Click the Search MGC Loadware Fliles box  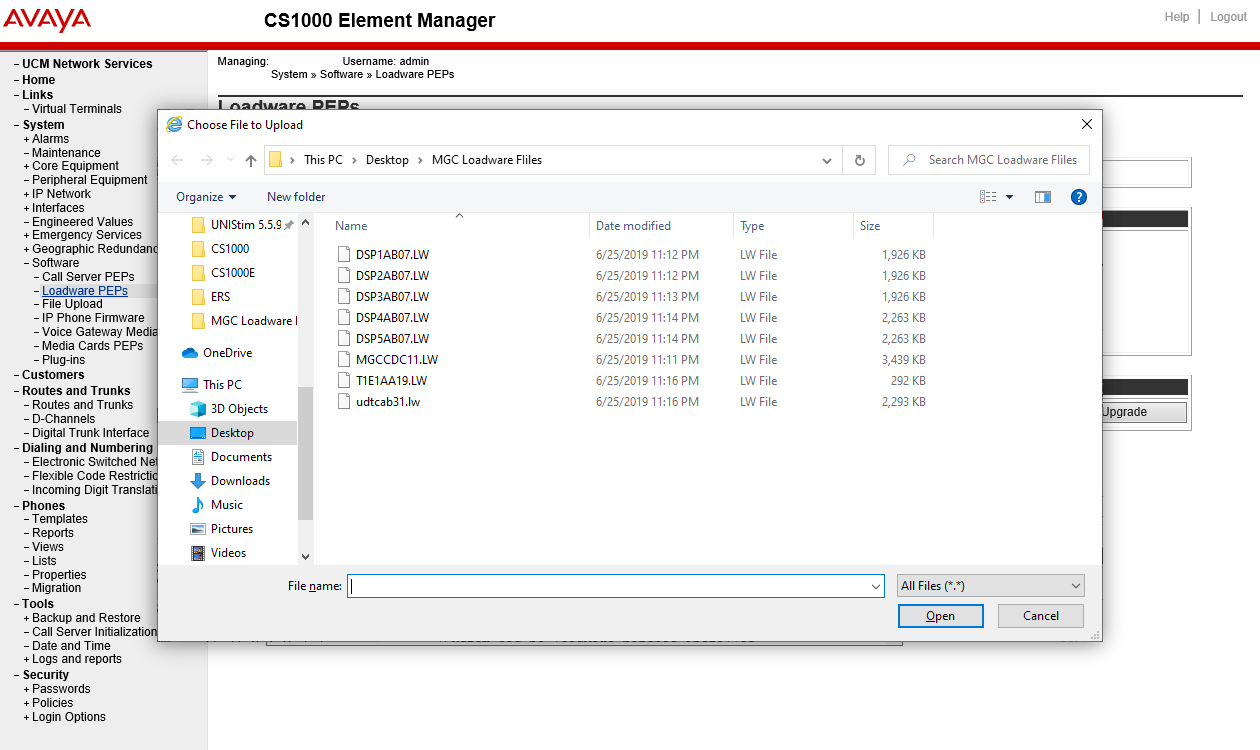989,160
